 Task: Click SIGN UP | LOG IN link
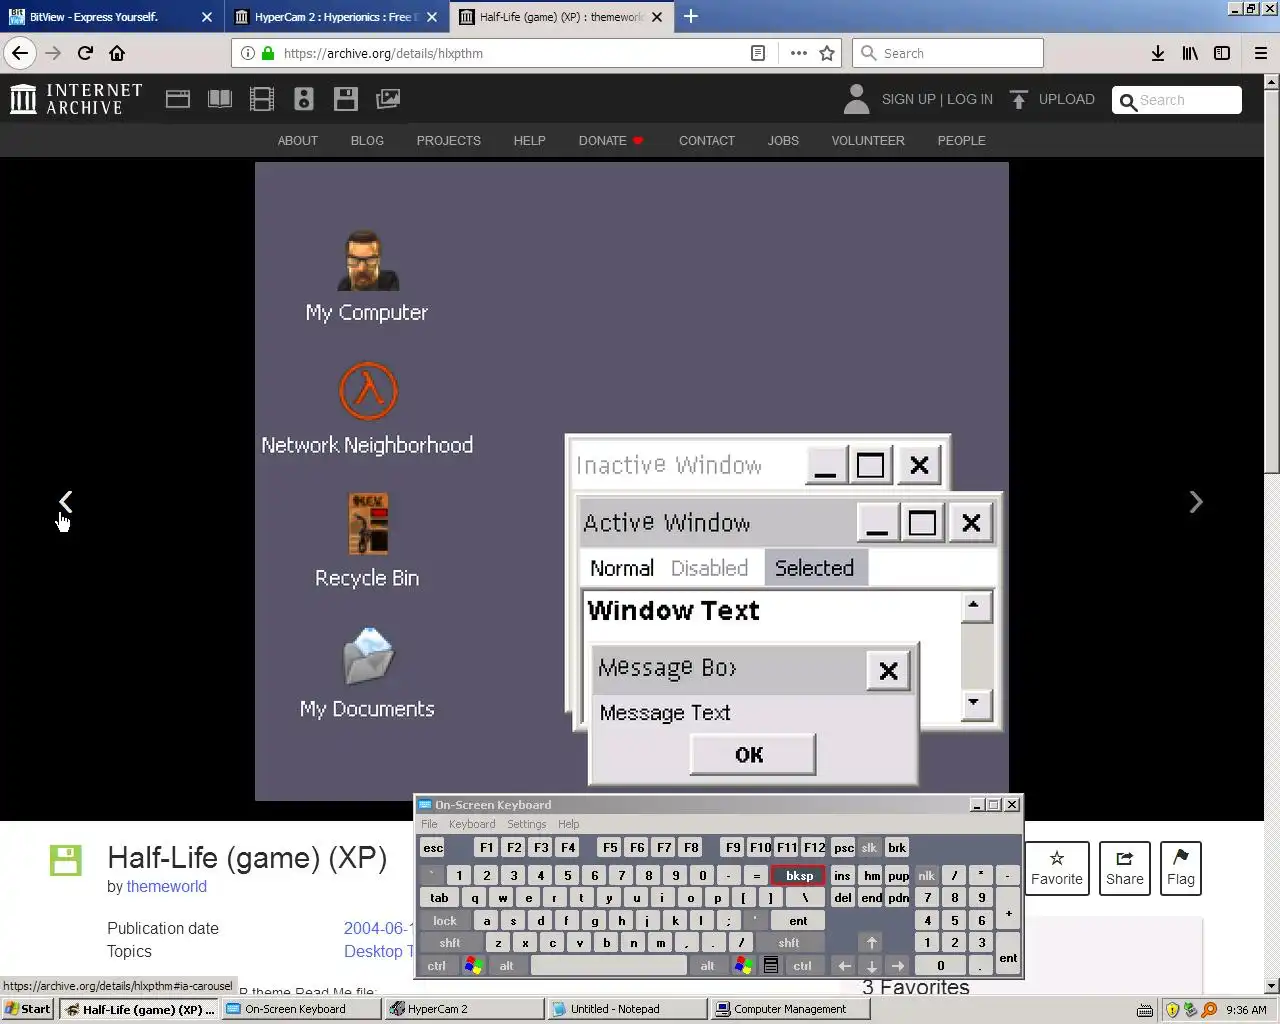937,99
